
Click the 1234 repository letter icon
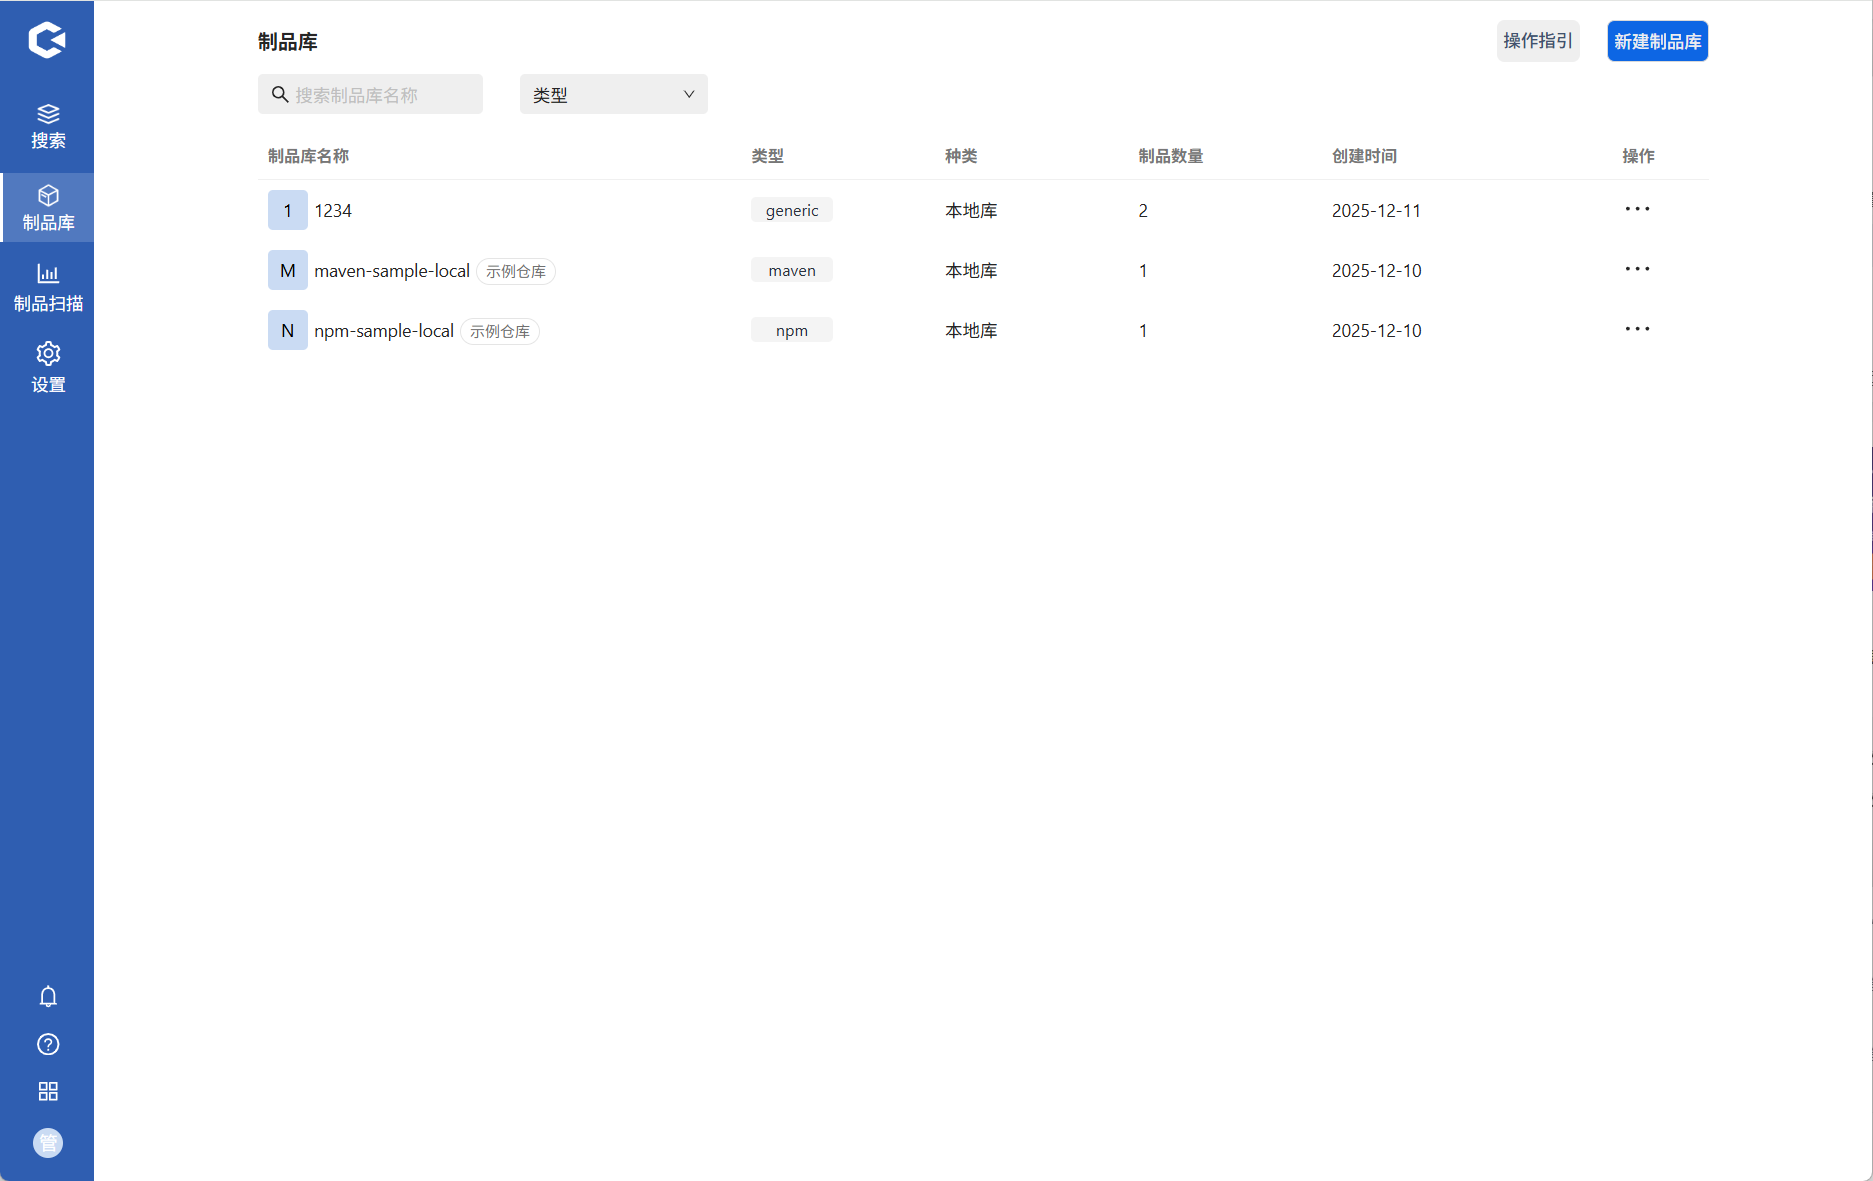point(288,210)
